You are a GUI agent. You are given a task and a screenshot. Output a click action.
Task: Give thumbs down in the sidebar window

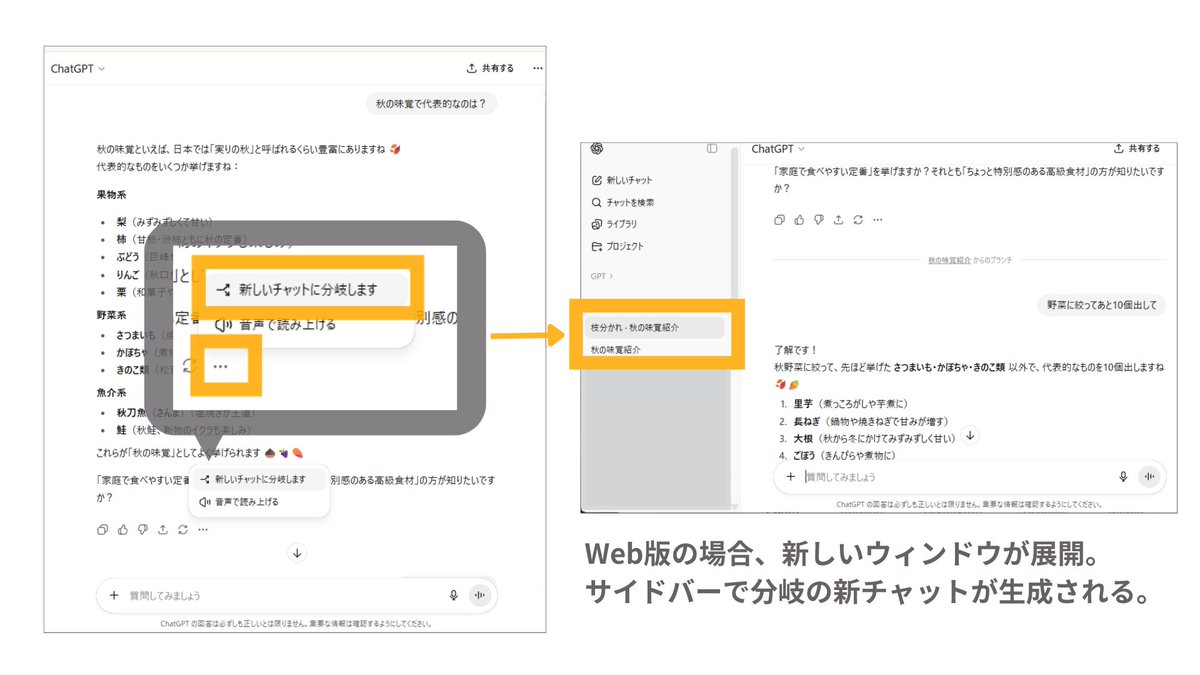click(819, 219)
